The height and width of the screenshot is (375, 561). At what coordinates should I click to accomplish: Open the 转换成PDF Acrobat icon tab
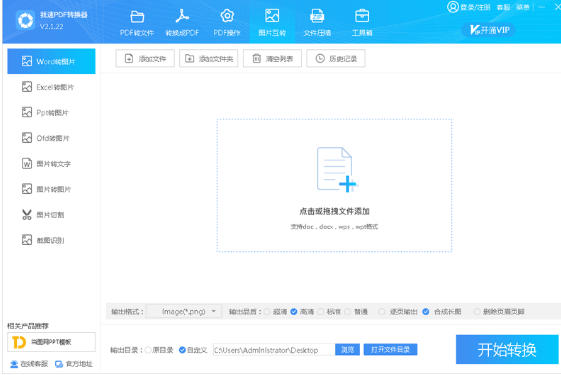click(x=182, y=23)
